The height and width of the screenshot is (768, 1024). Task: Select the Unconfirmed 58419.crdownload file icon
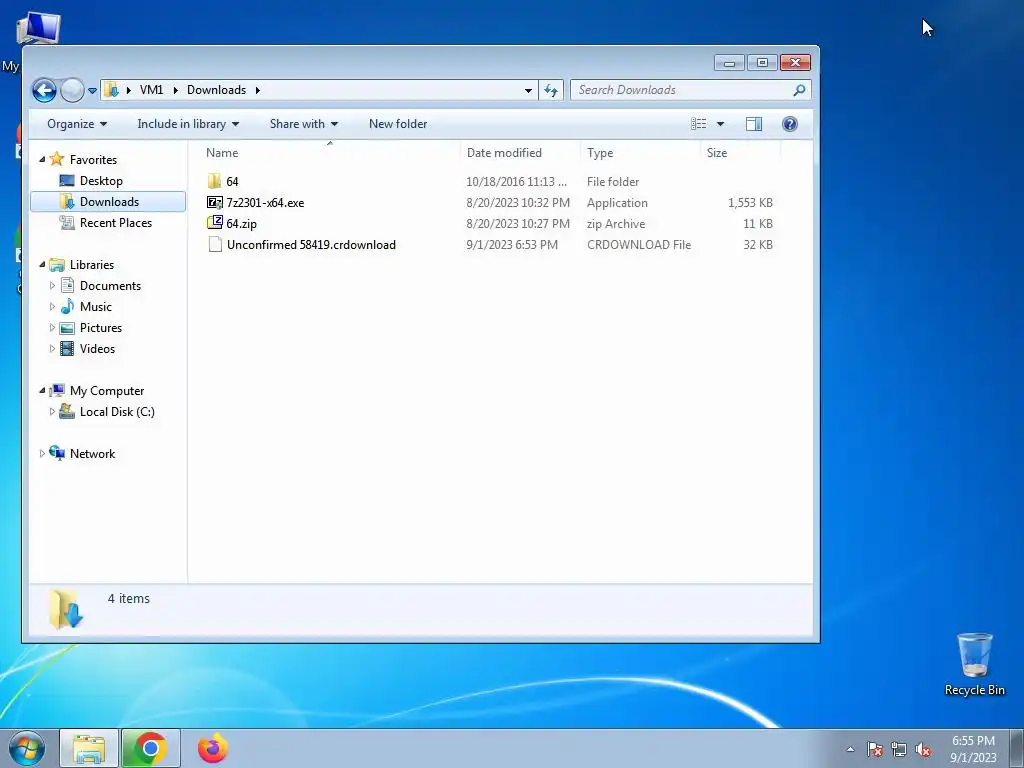tap(214, 245)
